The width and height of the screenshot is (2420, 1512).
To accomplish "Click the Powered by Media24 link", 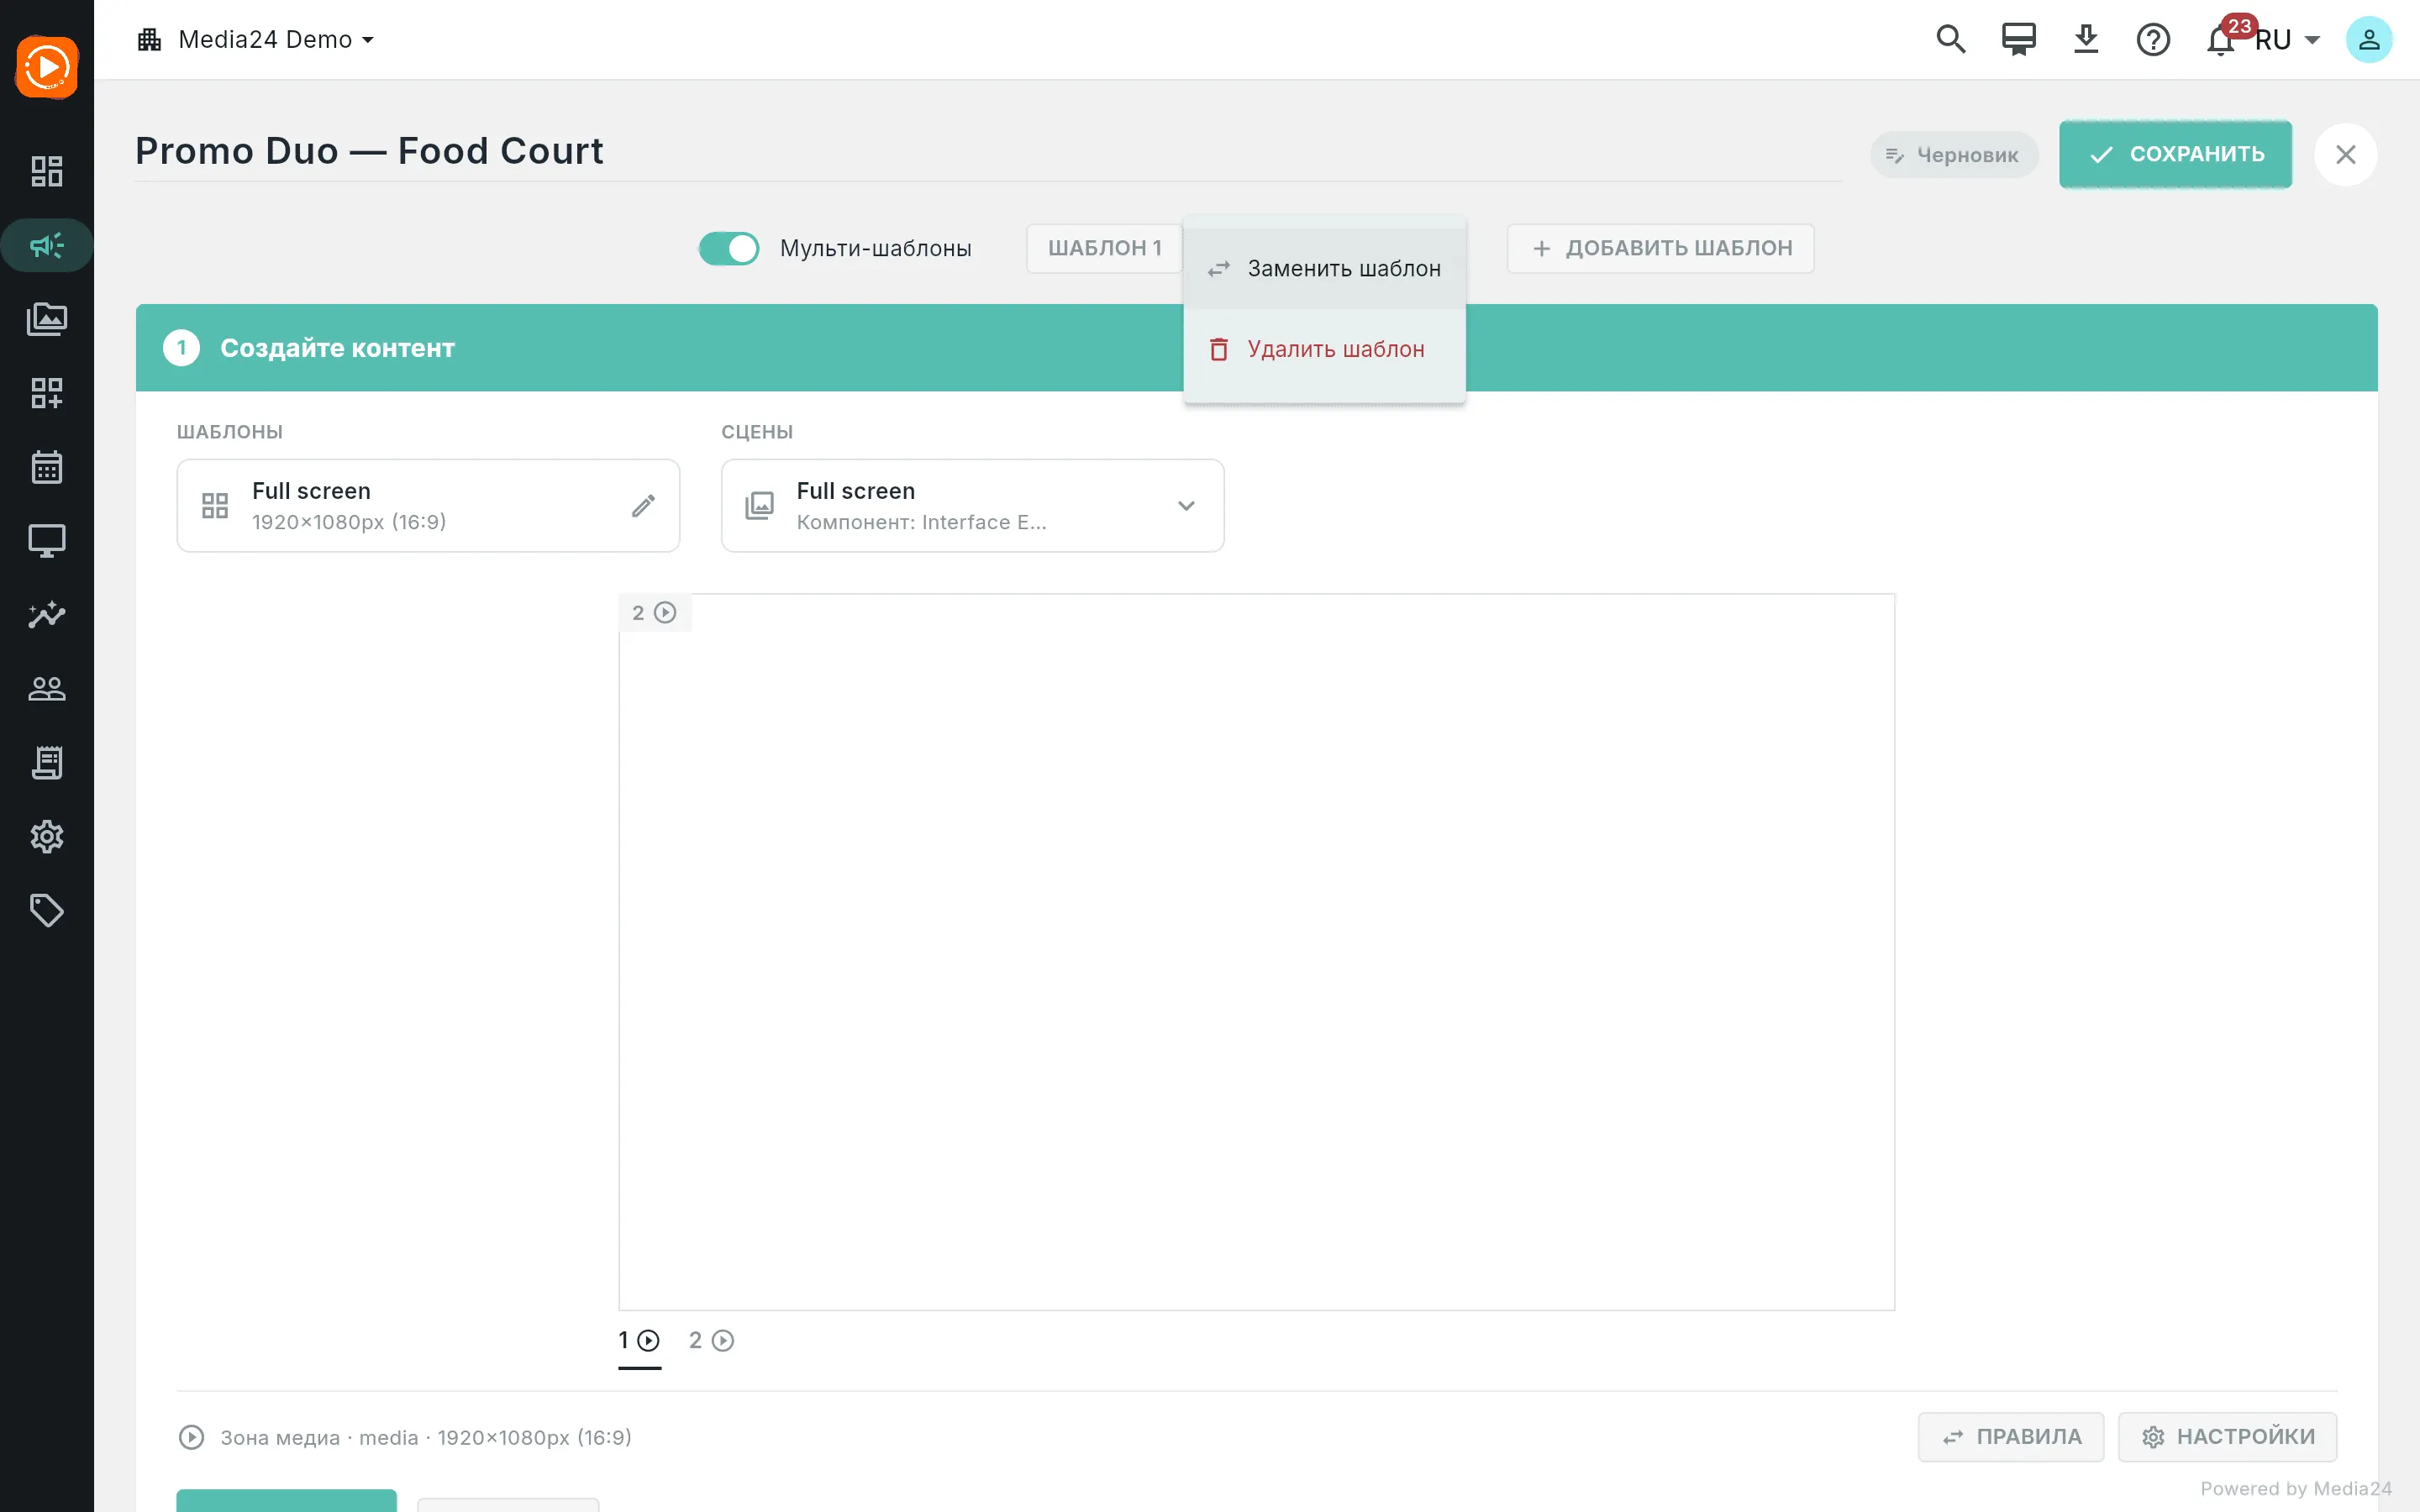I will (x=2296, y=1489).
